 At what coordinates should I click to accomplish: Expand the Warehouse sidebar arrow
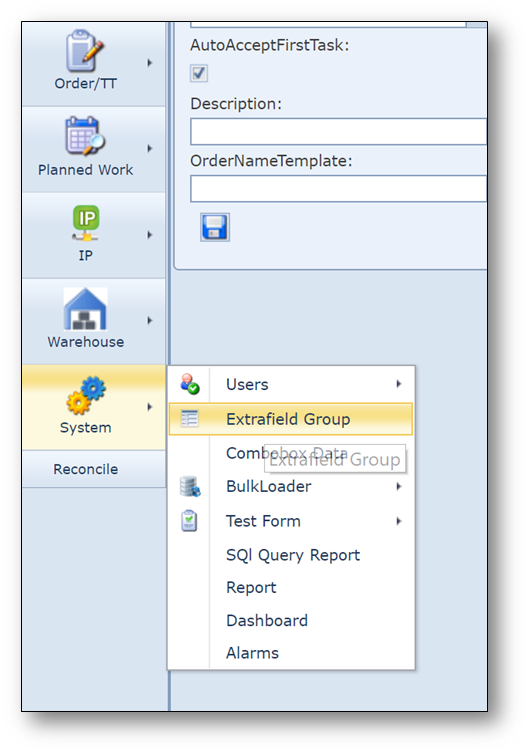click(150, 320)
